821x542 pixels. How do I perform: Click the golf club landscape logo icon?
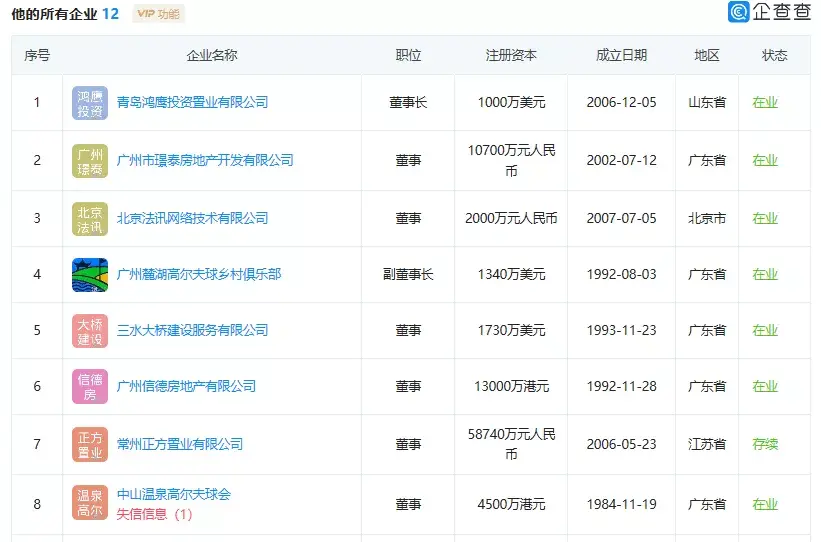[x=90, y=275]
